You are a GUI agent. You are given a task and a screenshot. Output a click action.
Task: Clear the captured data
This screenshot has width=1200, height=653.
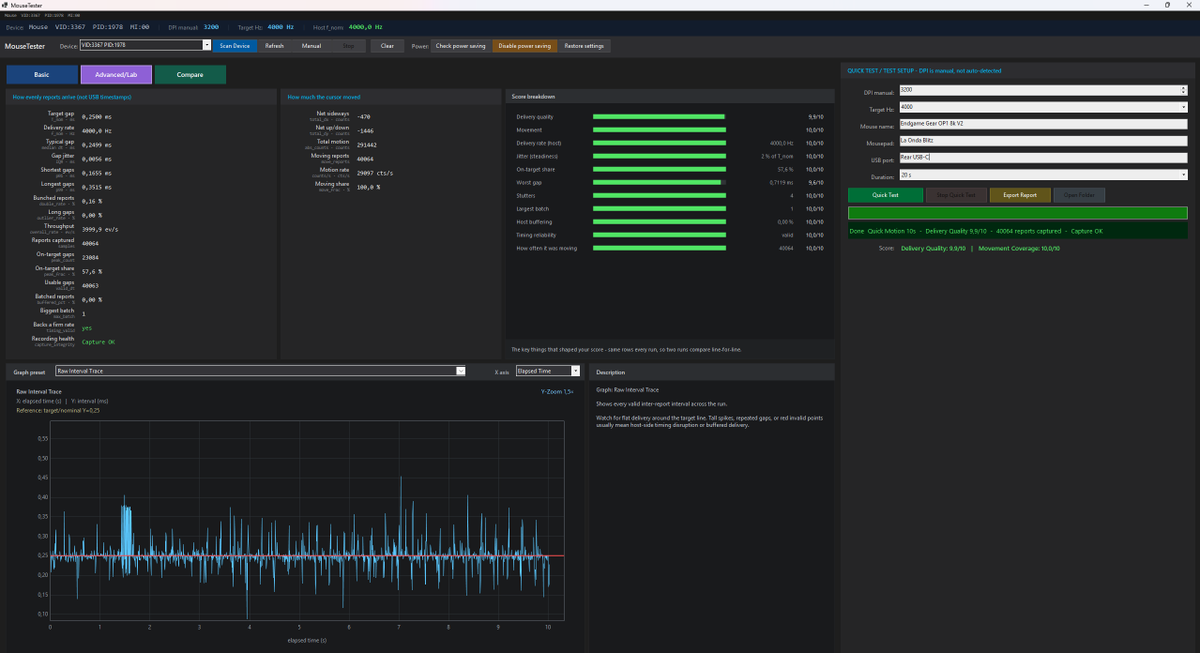click(387, 46)
